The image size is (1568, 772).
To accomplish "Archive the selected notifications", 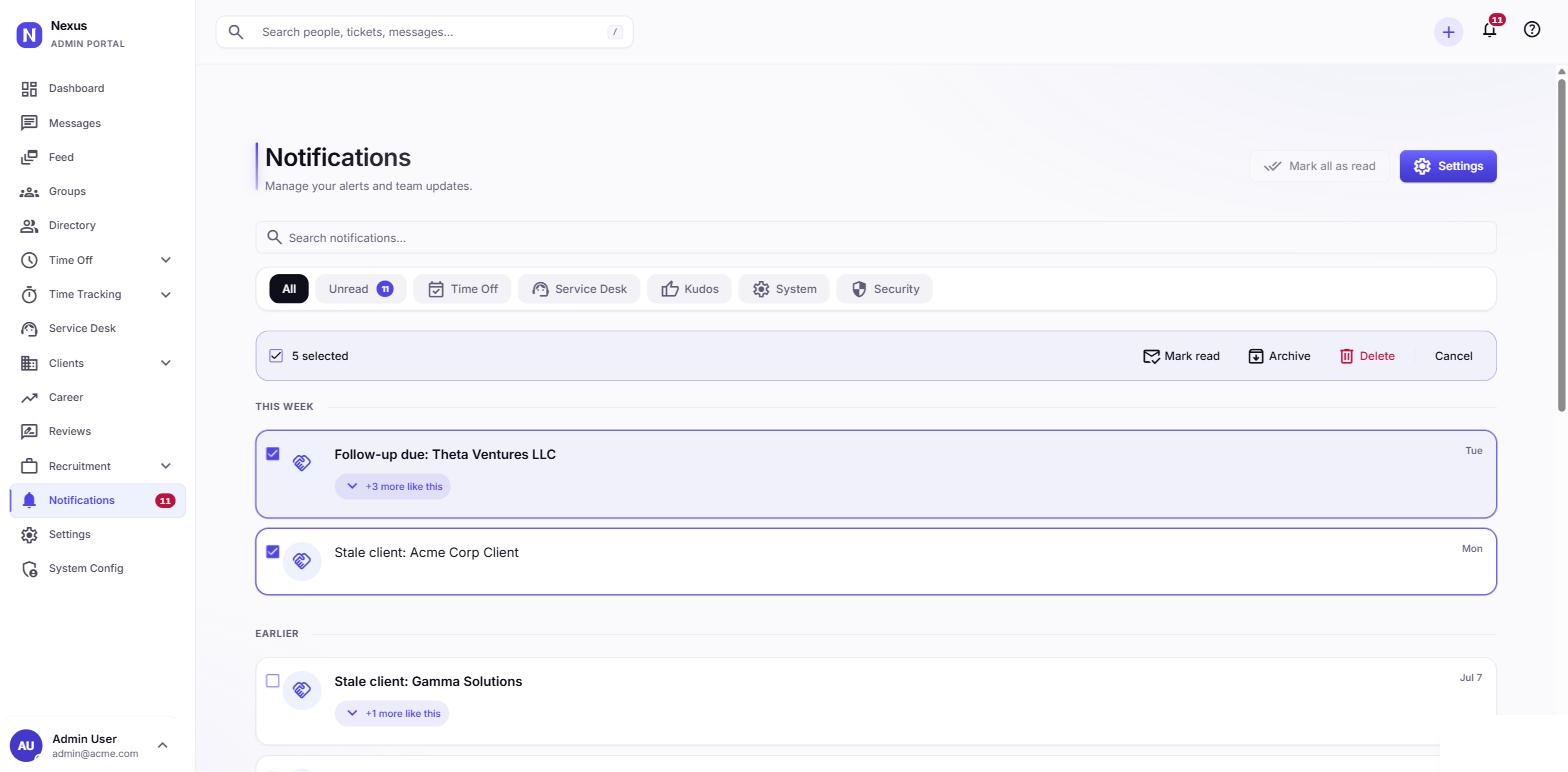I will coord(1279,356).
